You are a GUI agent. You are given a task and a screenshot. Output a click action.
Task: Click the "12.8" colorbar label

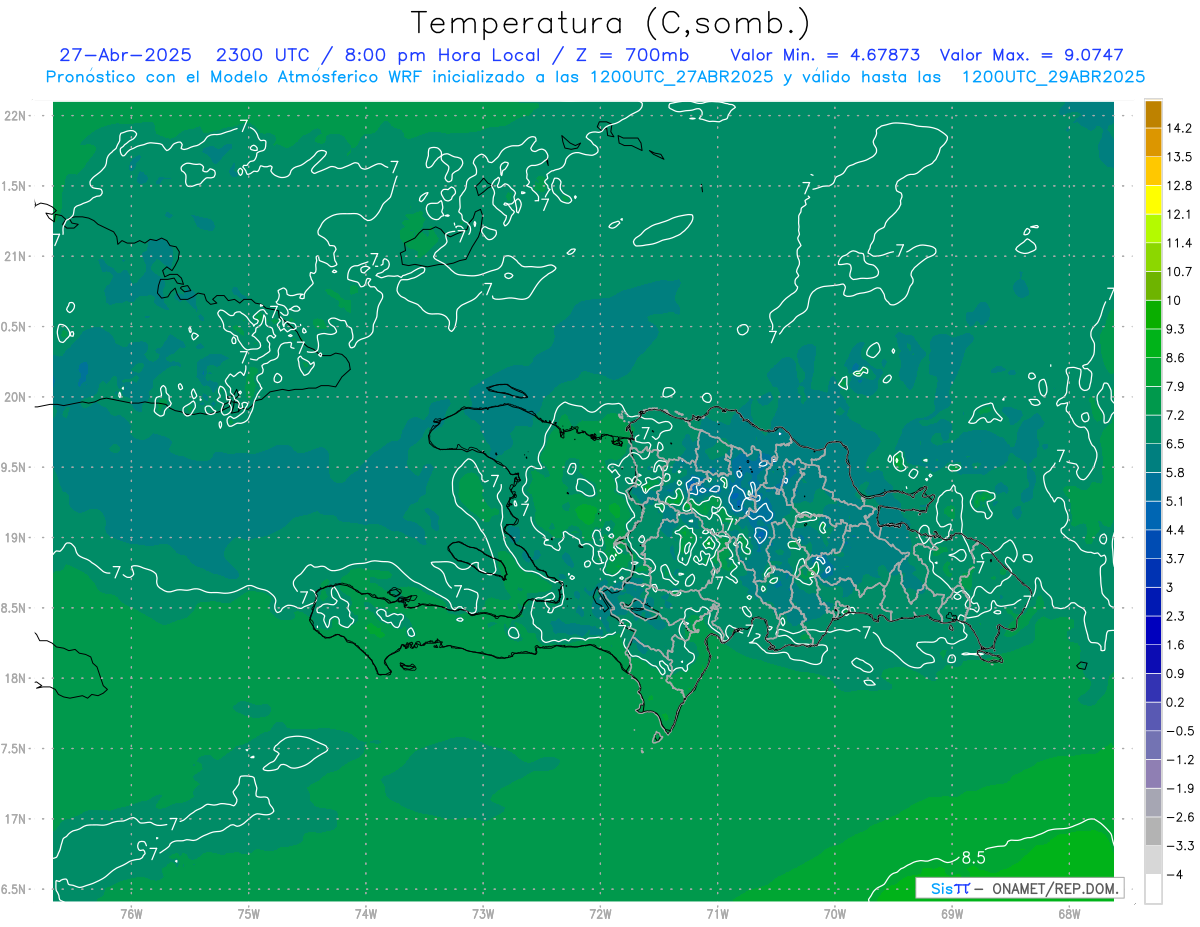coord(1180,186)
